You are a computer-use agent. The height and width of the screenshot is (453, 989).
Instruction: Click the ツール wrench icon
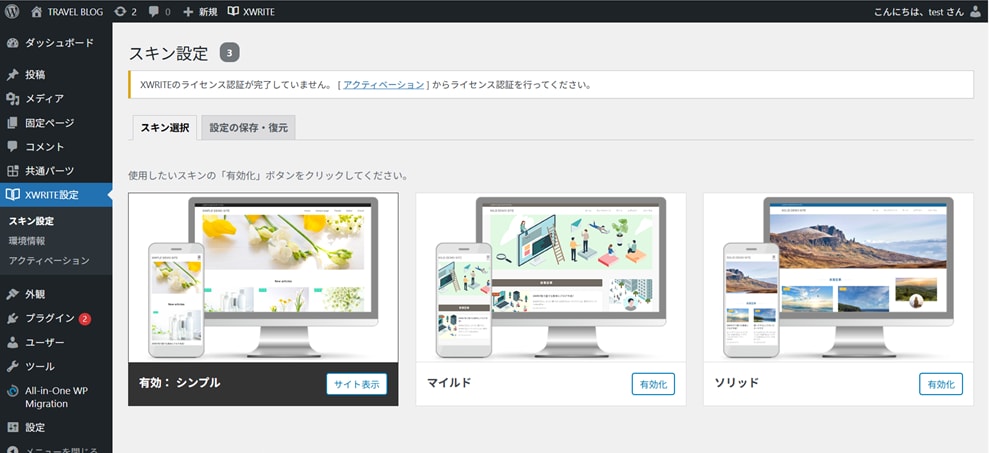tap(13, 367)
